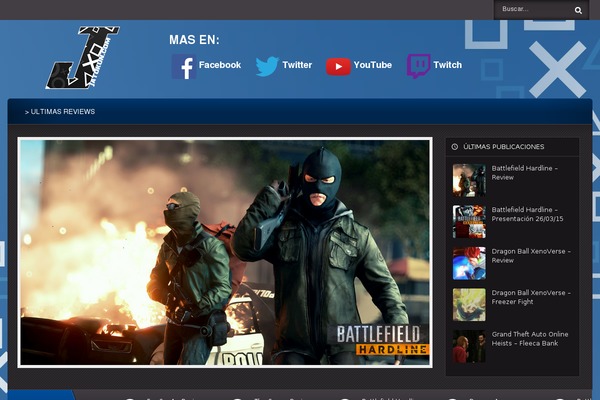Click the clock icon beside Últimas Publicaciones
The image size is (600, 400).
click(455, 147)
